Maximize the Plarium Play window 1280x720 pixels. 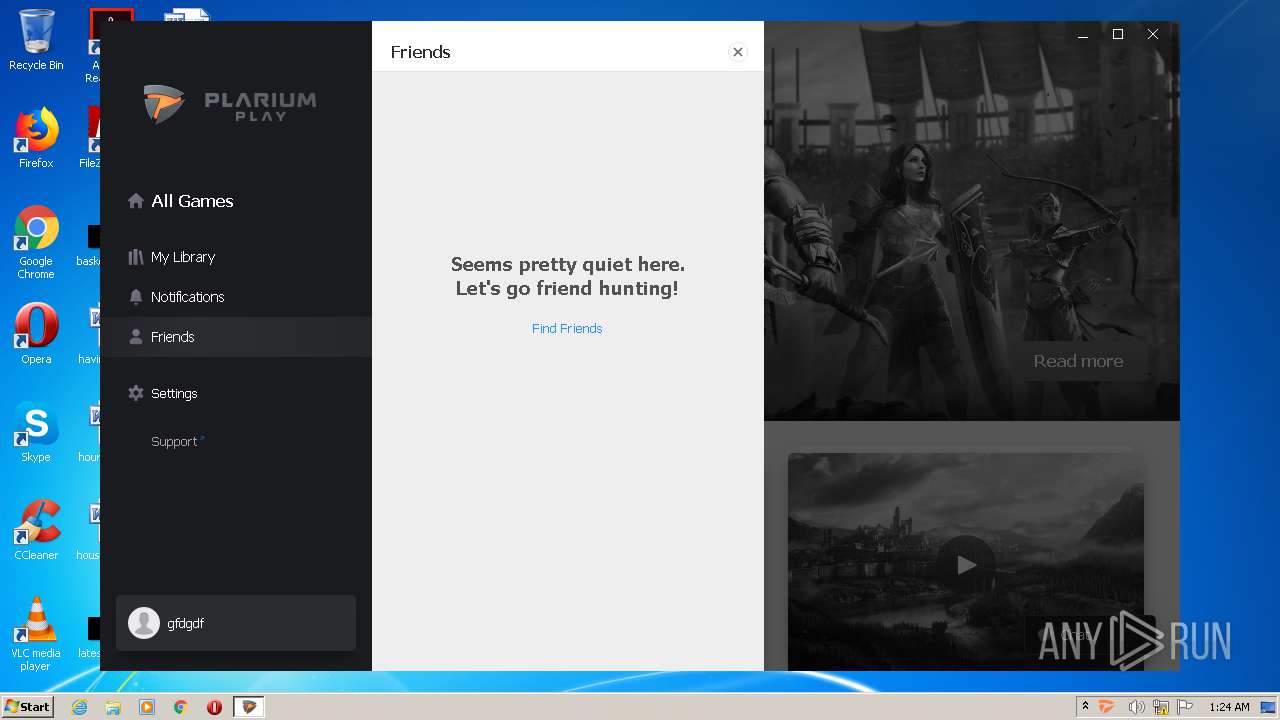click(x=1118, y=35)
